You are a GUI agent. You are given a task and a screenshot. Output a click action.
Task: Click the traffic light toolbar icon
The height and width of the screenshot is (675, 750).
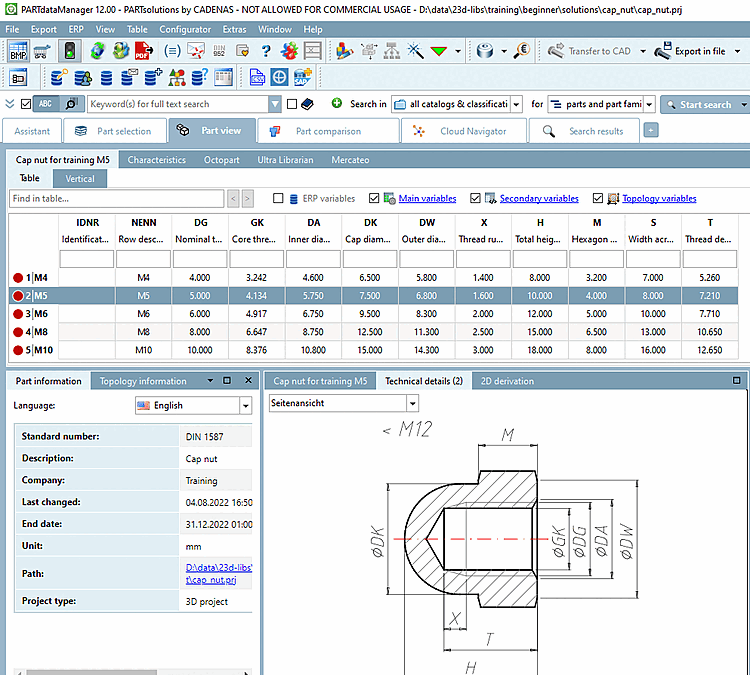tap(71, 51)
